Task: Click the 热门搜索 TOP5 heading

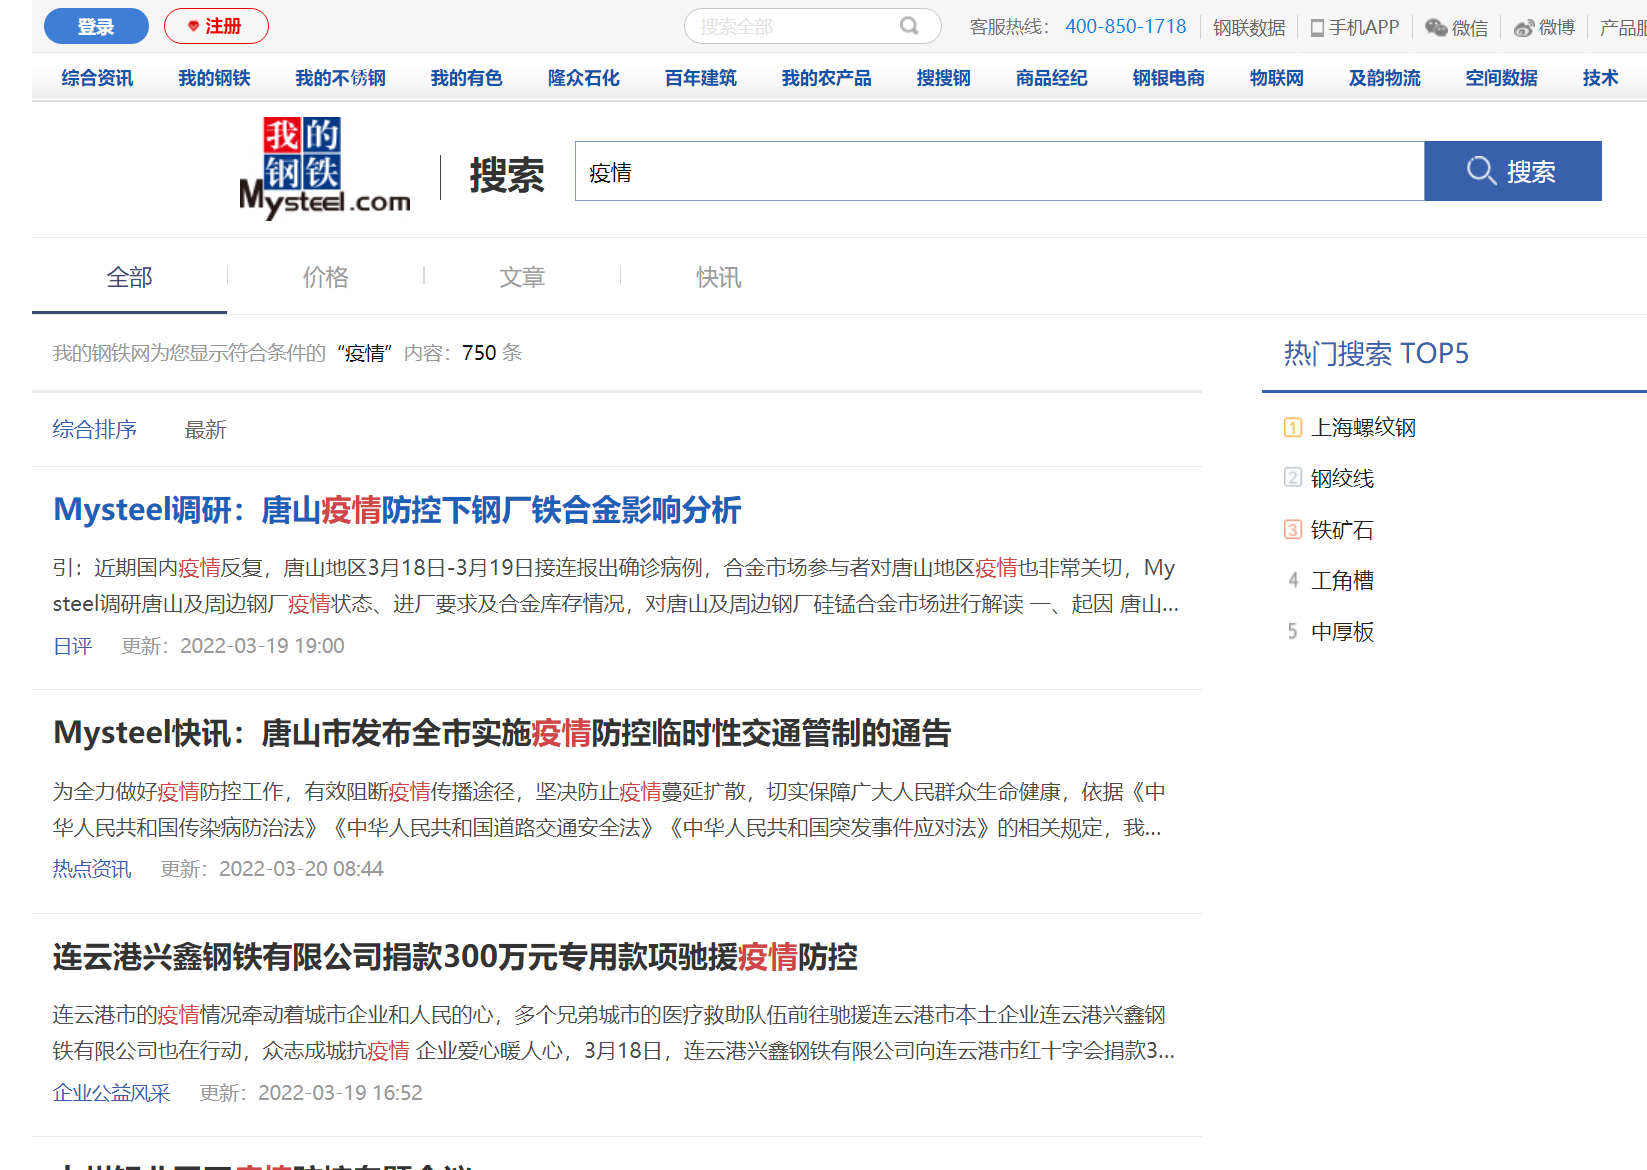Action: pos(1376,353)
